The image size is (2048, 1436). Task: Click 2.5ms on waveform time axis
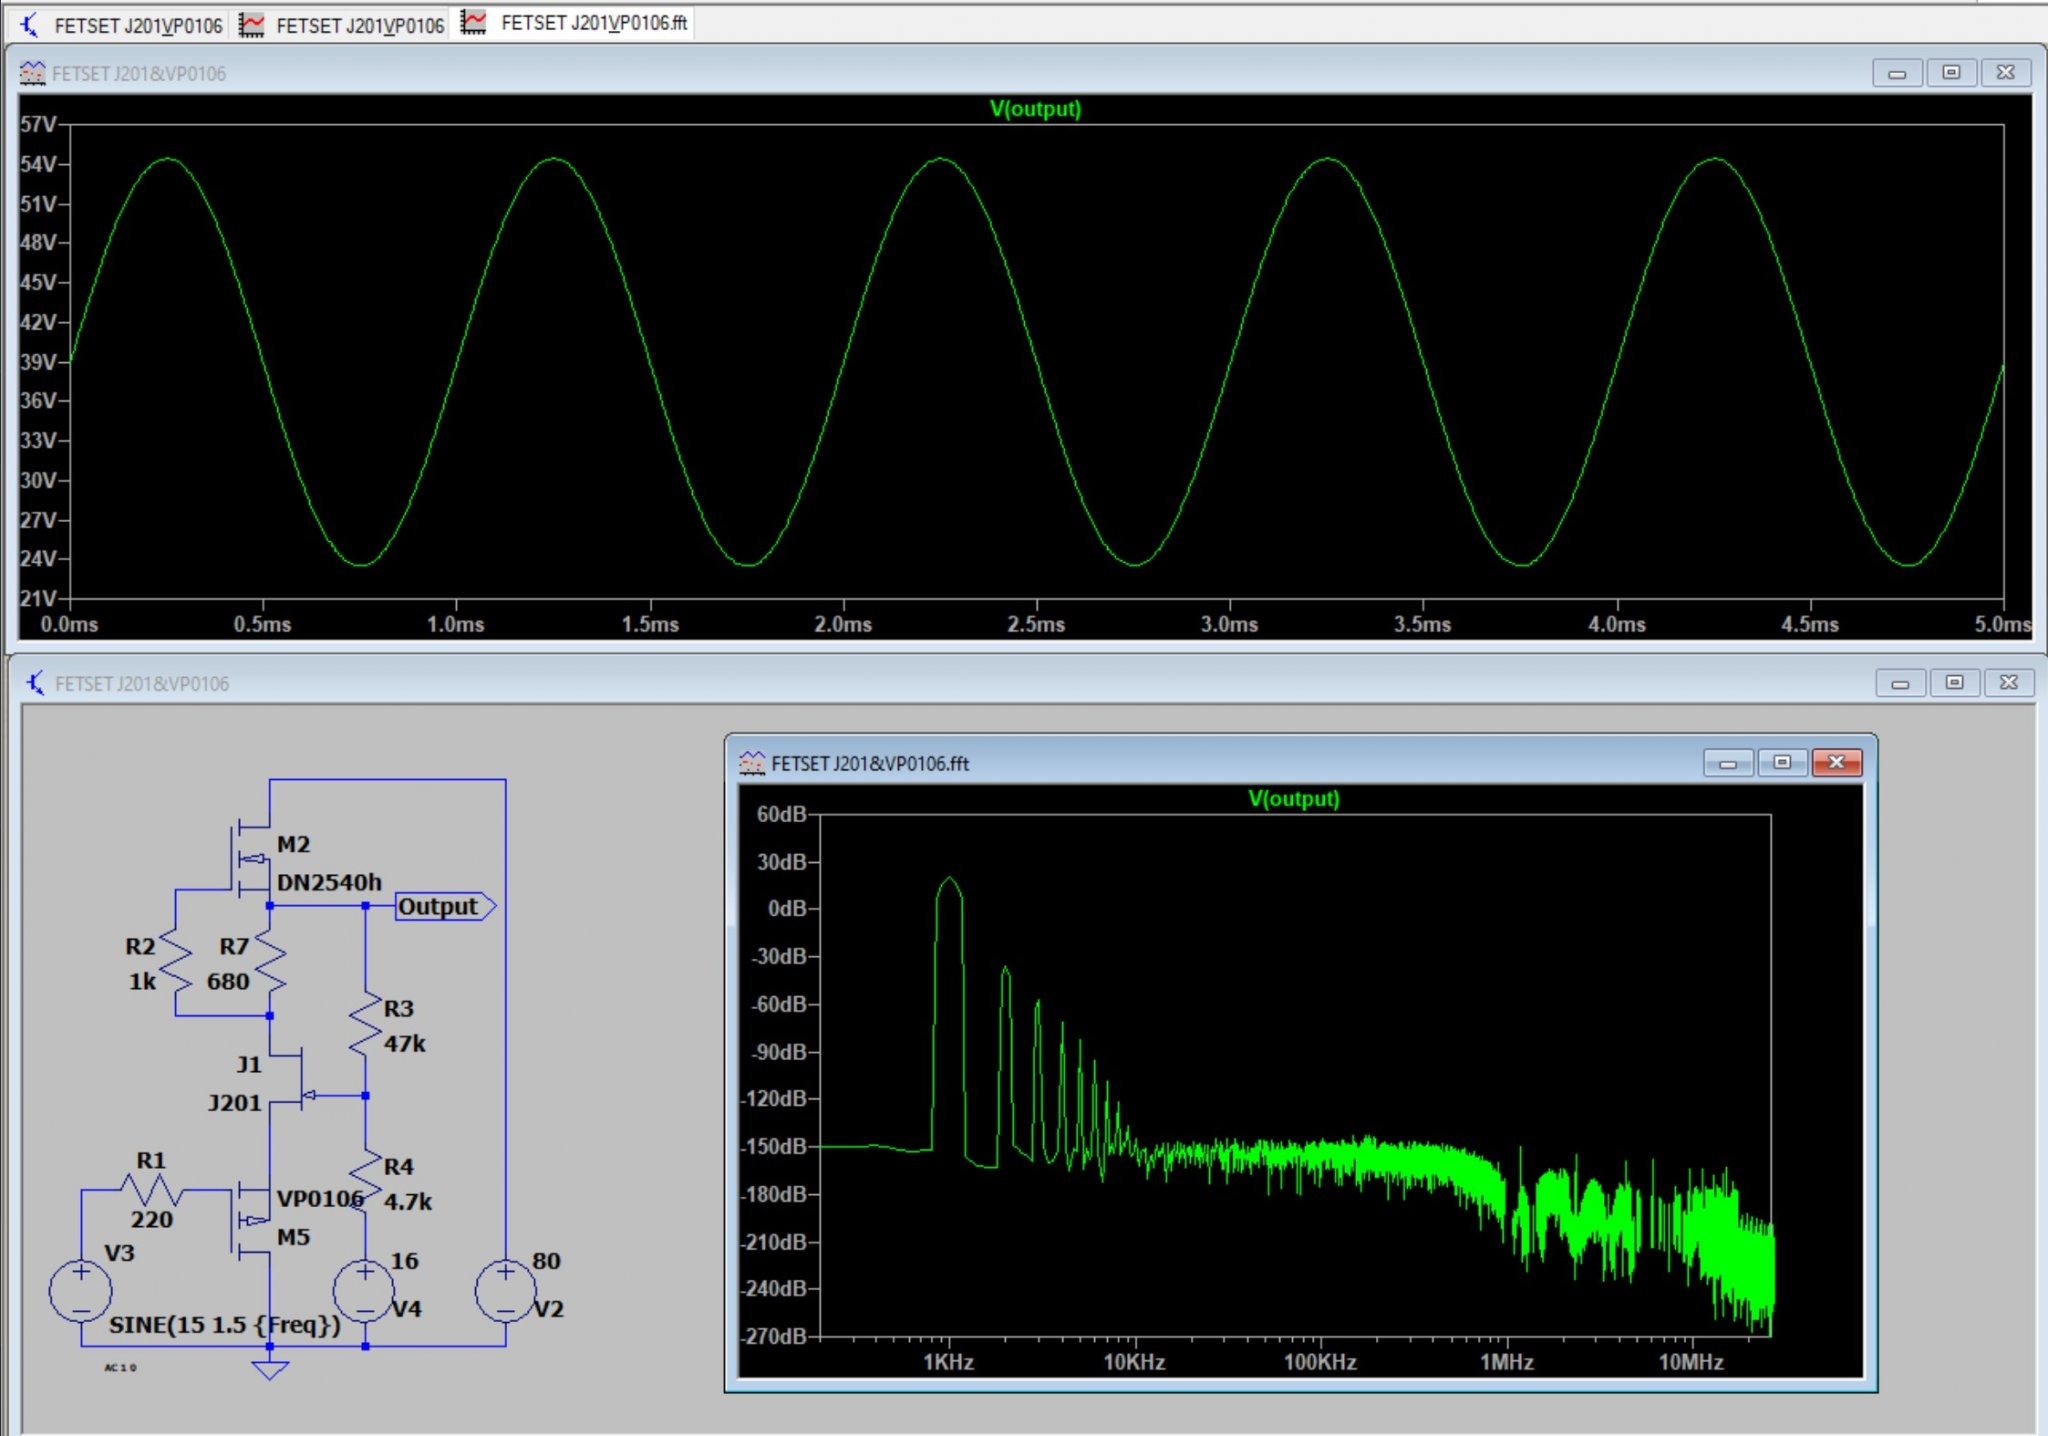1036,624
